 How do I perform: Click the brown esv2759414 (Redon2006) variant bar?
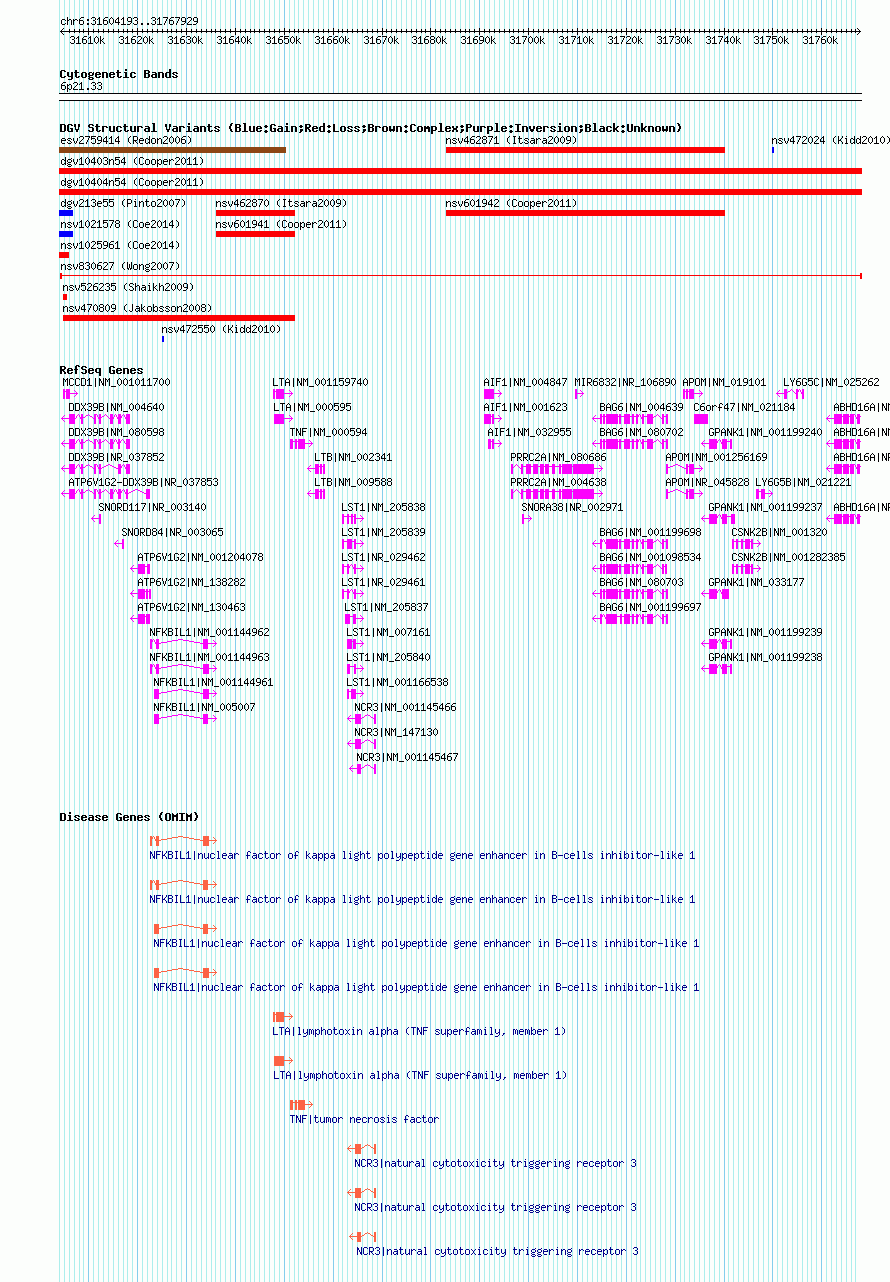pos(172,150)
